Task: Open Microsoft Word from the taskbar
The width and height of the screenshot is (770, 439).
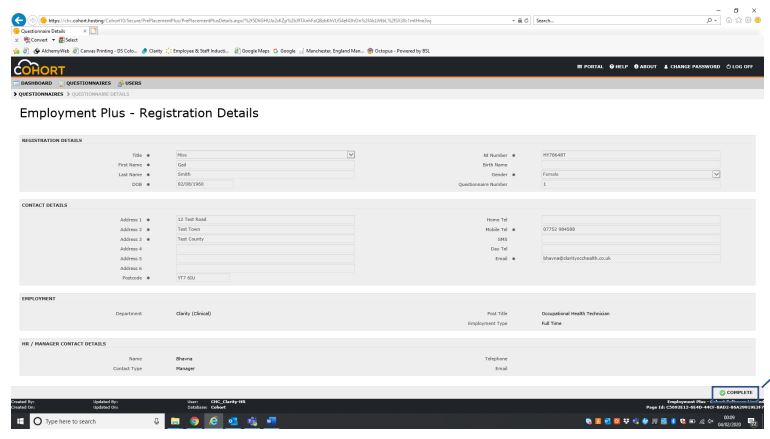Action: click(x=272, y=421)
